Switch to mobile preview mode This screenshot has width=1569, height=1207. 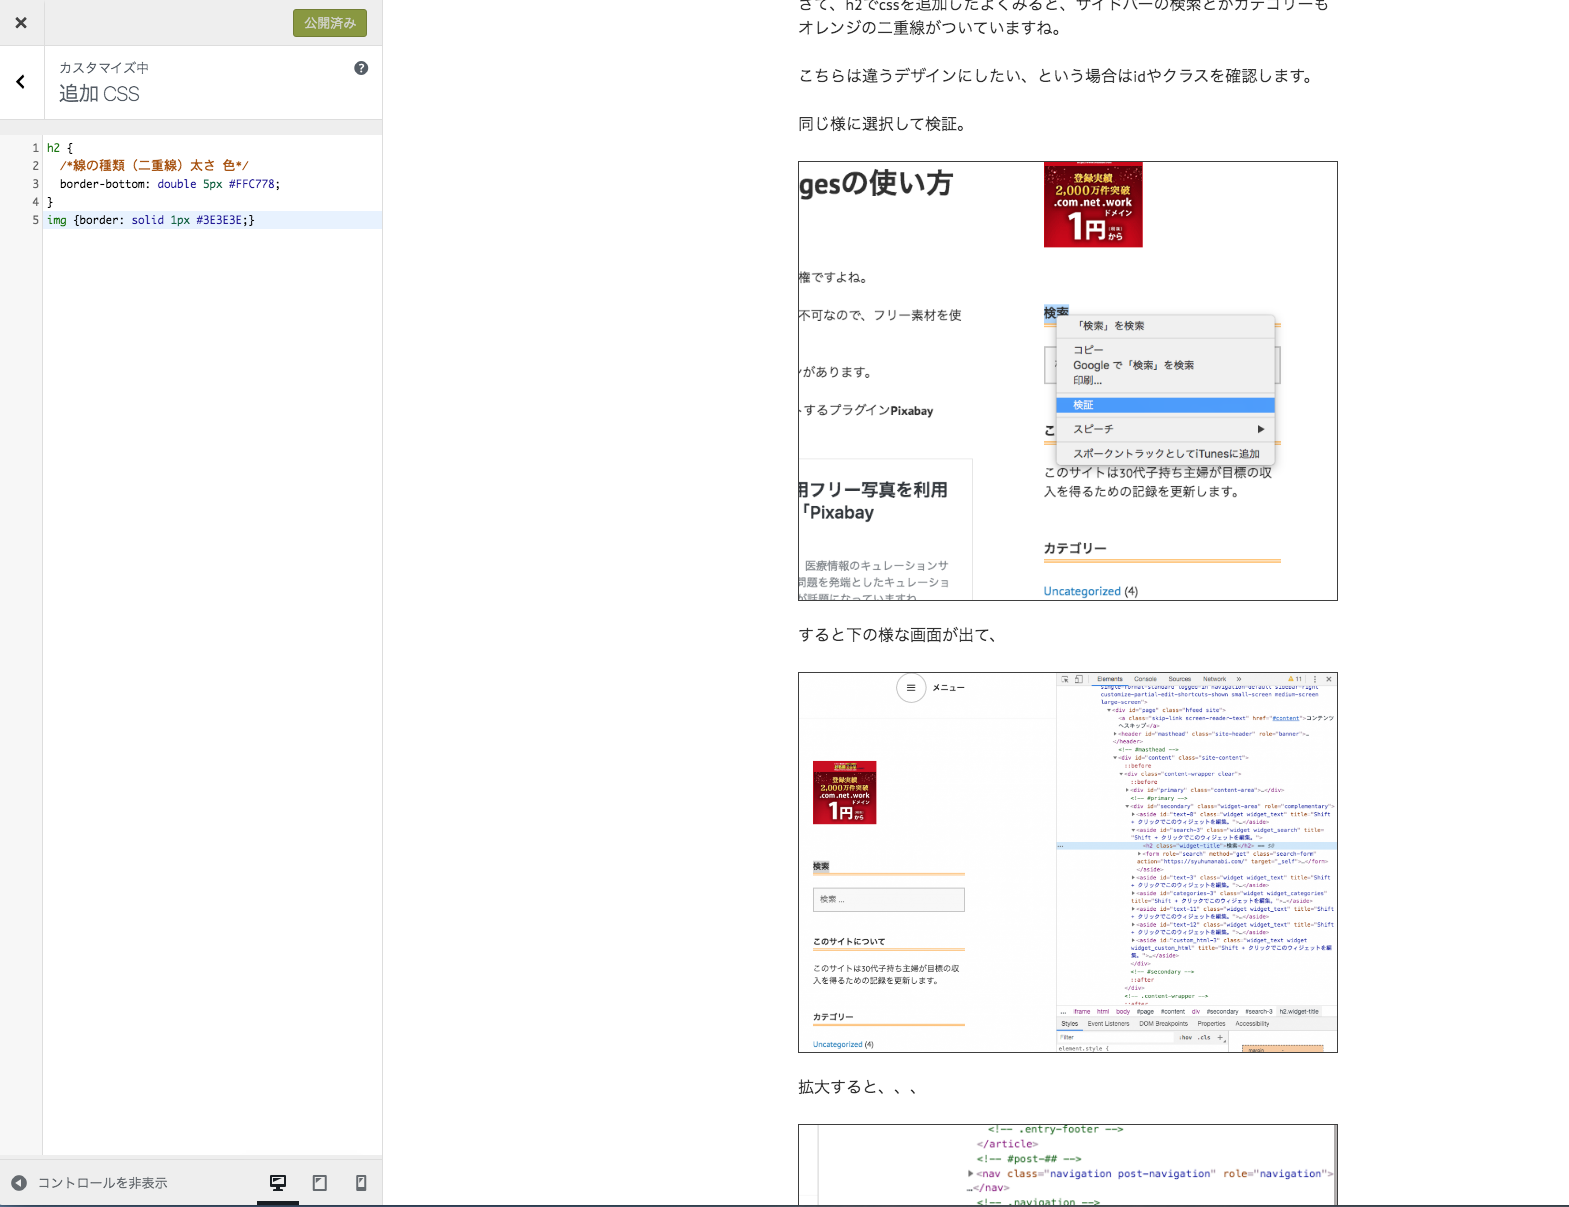click(361, 1183)
